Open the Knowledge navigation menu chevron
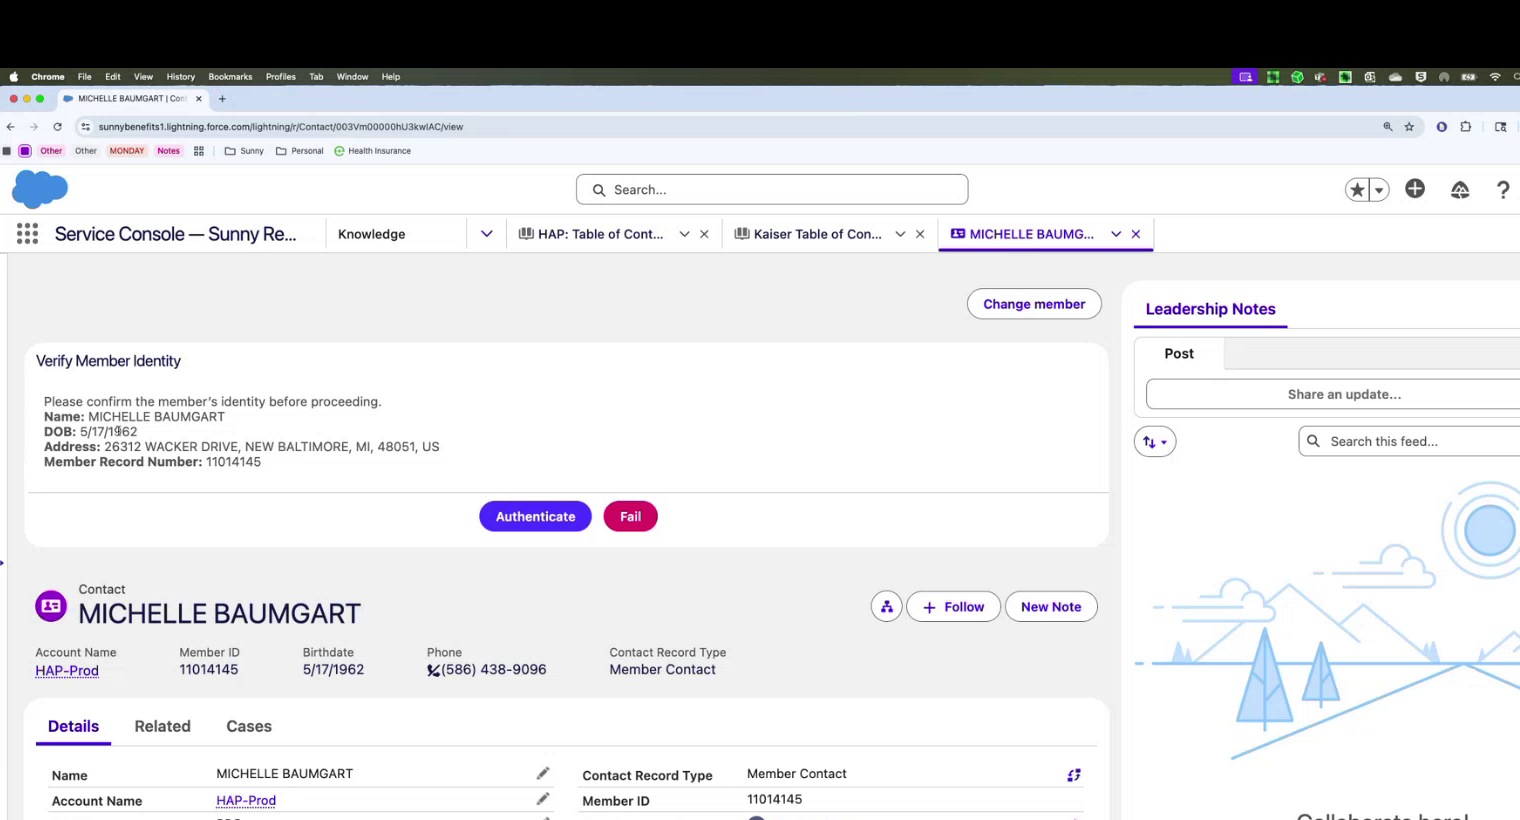The image size is (1520, 820). point(486,234)
